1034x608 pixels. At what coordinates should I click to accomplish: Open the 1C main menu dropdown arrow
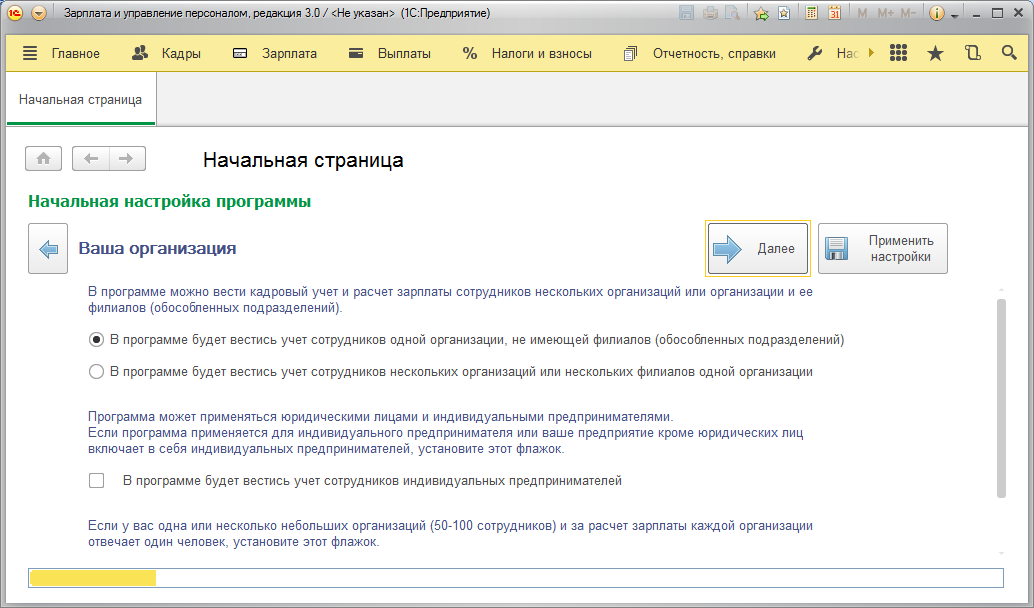39,14
